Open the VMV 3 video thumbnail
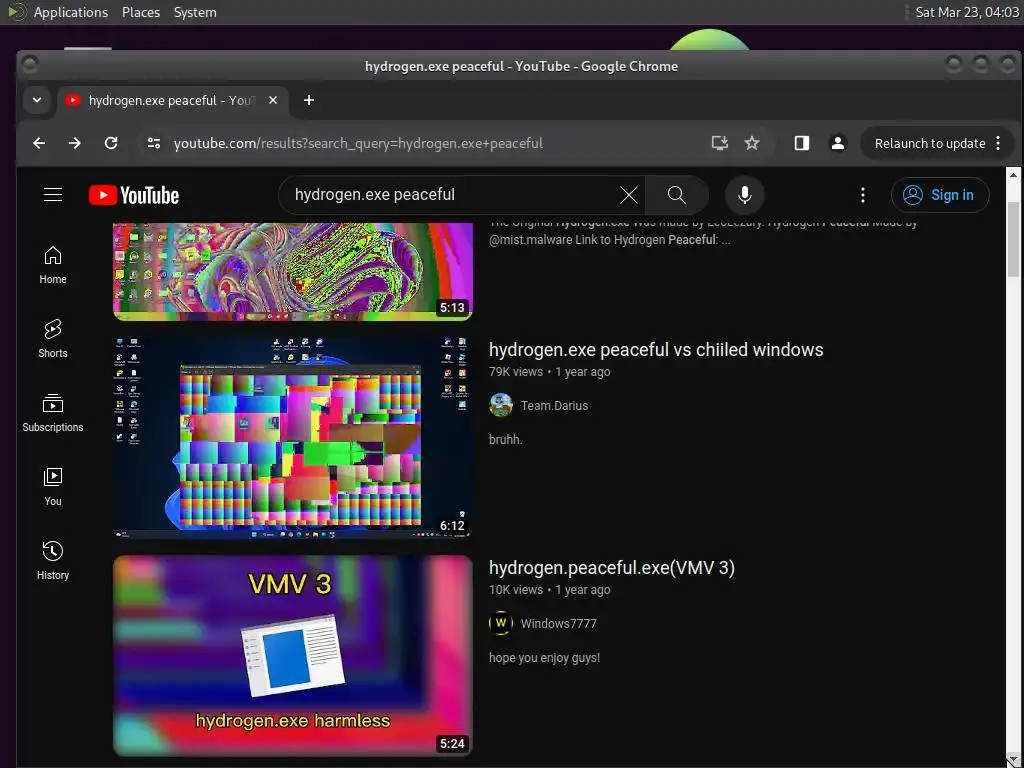Image resolution: width=1024 pixels, height=768 pixels. 293,655
